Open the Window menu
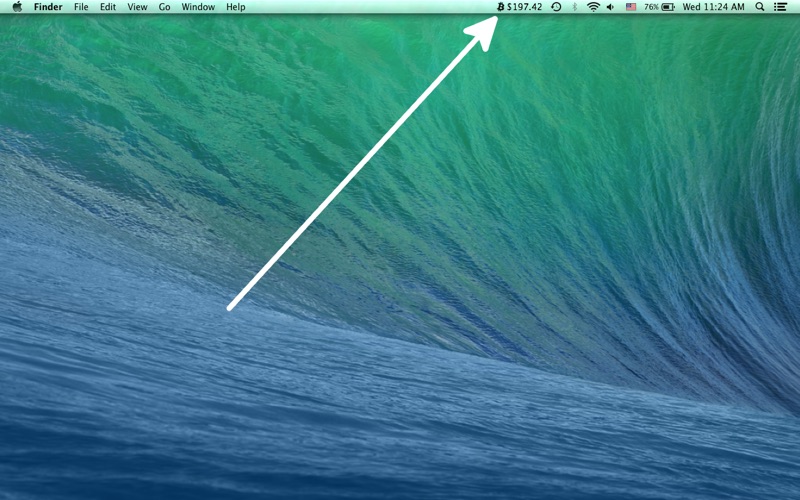Screen dimensions: 800x500 [198, 7]
